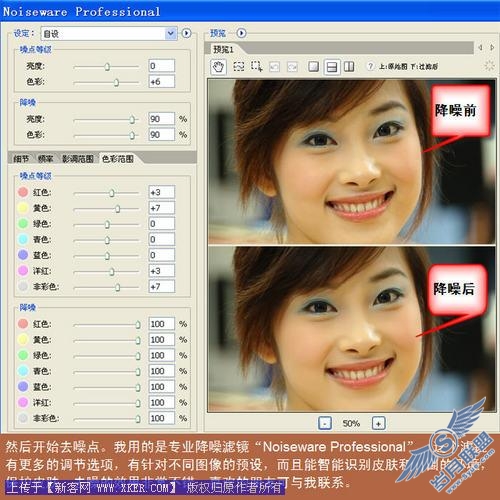Switch to the 细节 tab
The width and height of the screenshot is (500, 500).
(21, 159)
